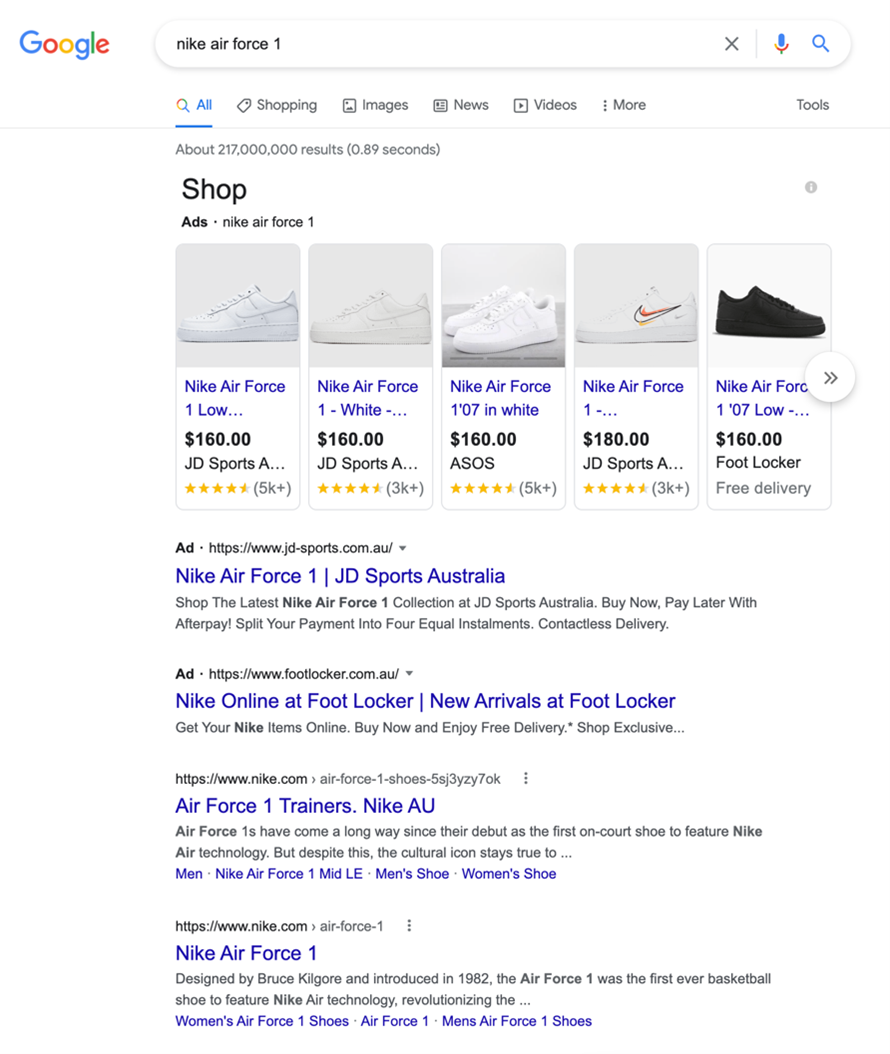Click the blue magnifying glass search icon
Screen dimensions: 890x1054
point(820,44)
